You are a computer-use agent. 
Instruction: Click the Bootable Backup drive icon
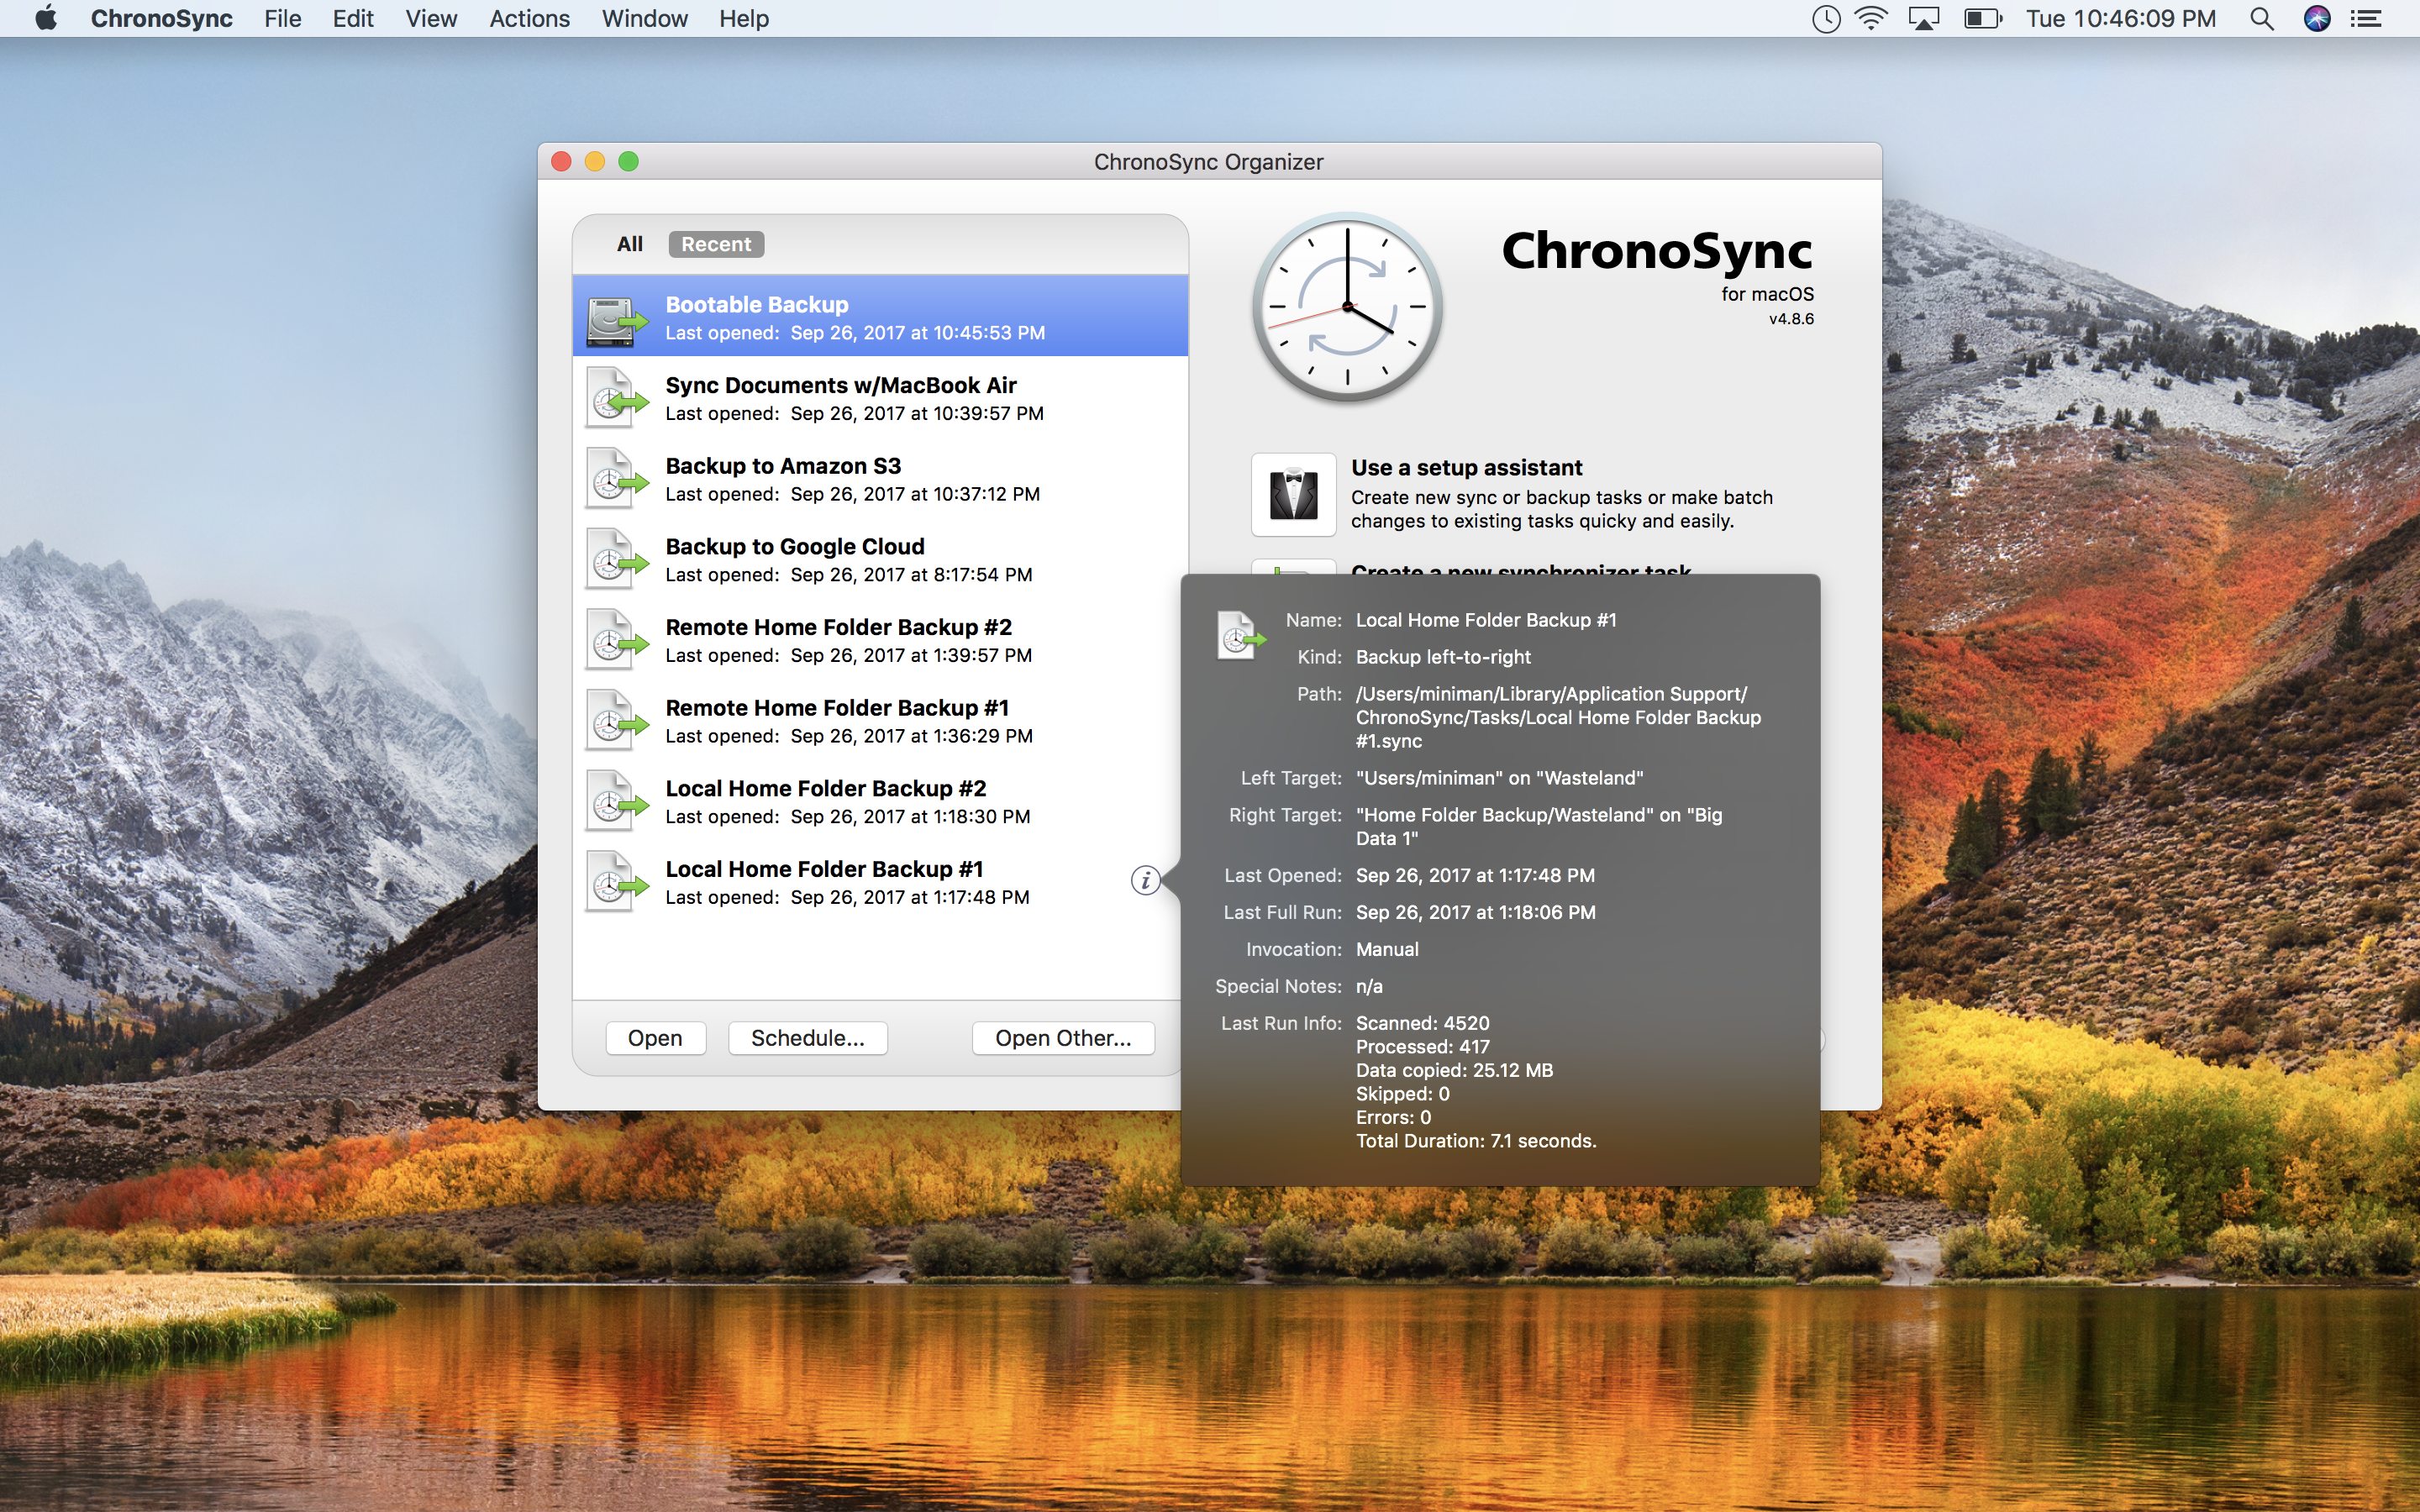[616, 319]
